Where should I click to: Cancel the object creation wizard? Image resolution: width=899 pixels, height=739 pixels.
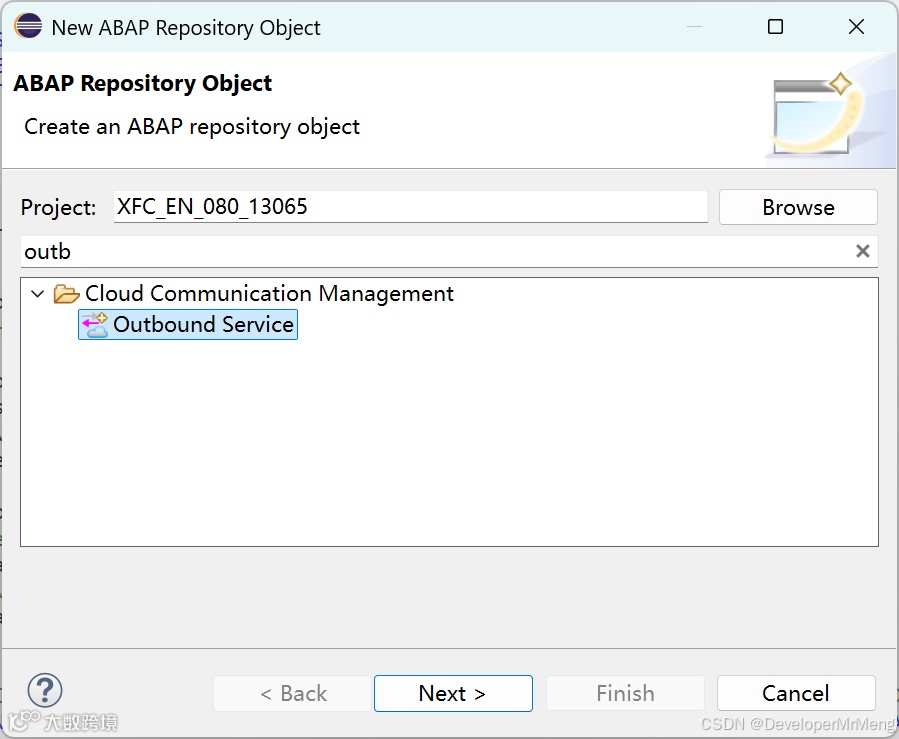pyautogui.click(x=795, y=693)
